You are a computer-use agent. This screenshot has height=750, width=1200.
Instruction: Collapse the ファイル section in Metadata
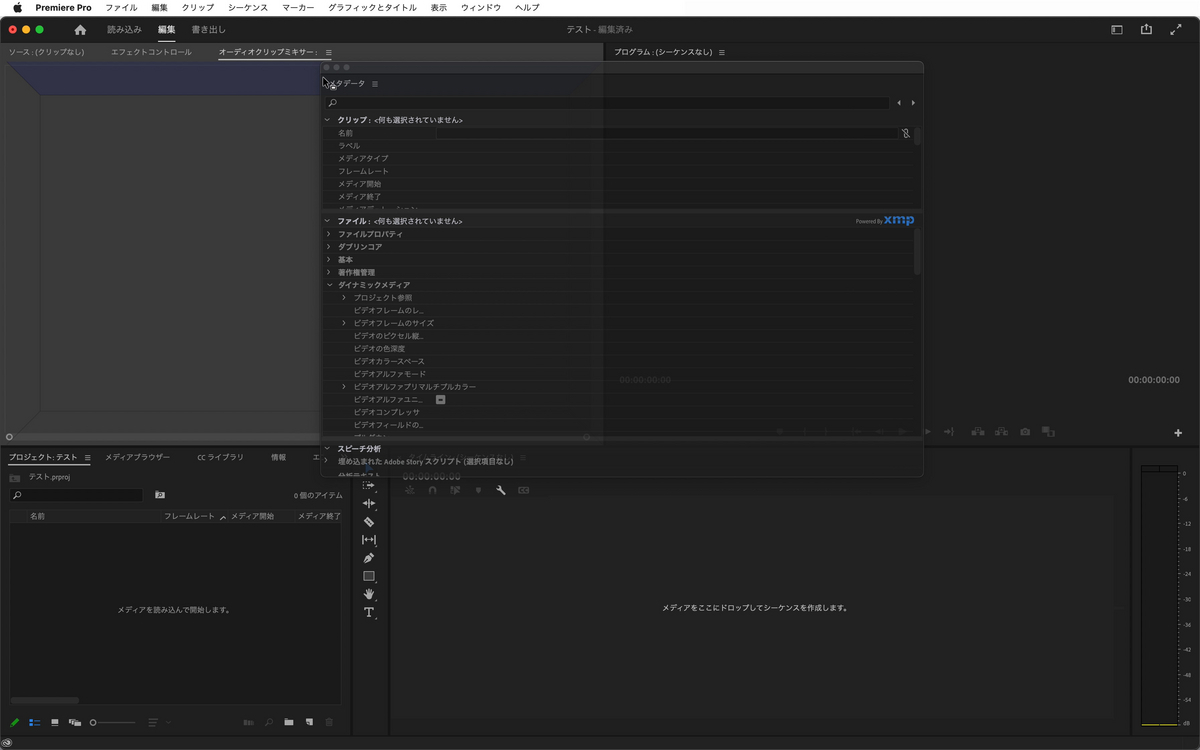pyautogui.click(x=327, y=221)
